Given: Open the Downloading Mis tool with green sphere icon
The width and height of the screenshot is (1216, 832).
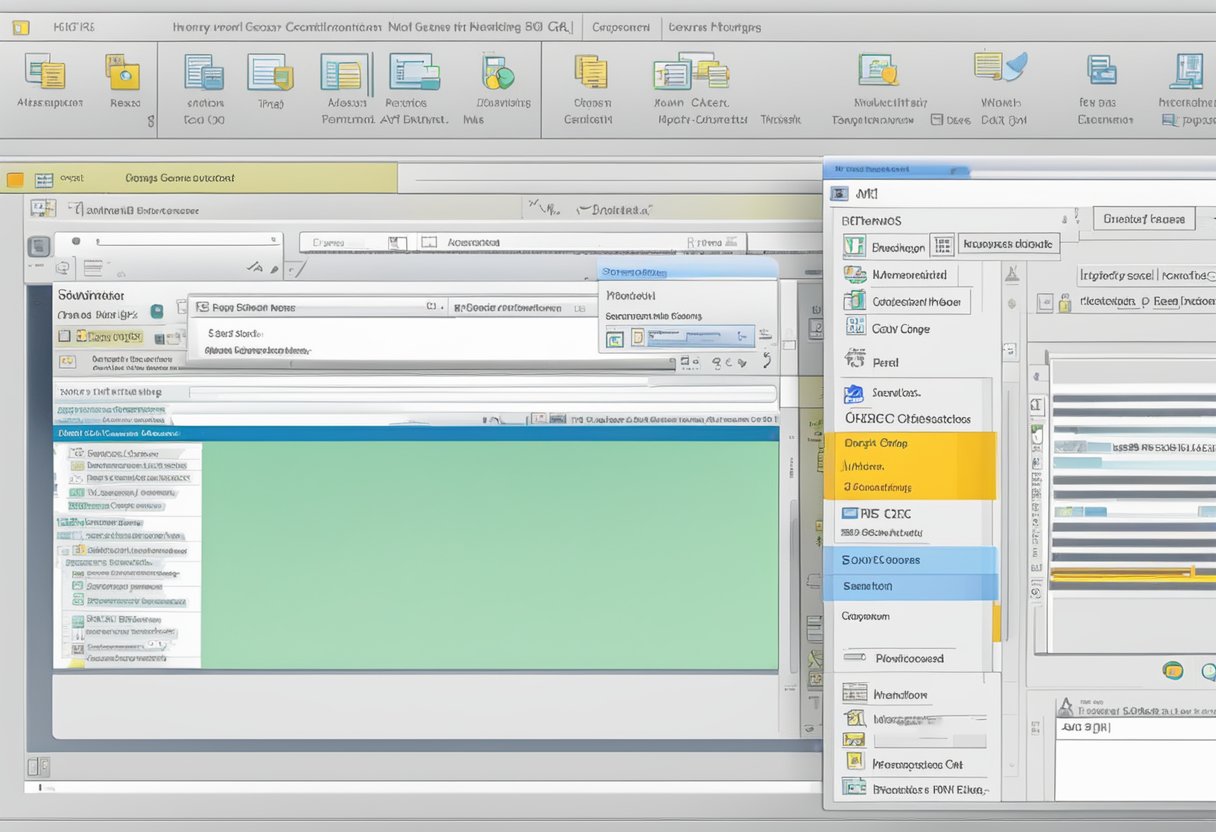Looking at the screenshot, I should pos(497,78).
